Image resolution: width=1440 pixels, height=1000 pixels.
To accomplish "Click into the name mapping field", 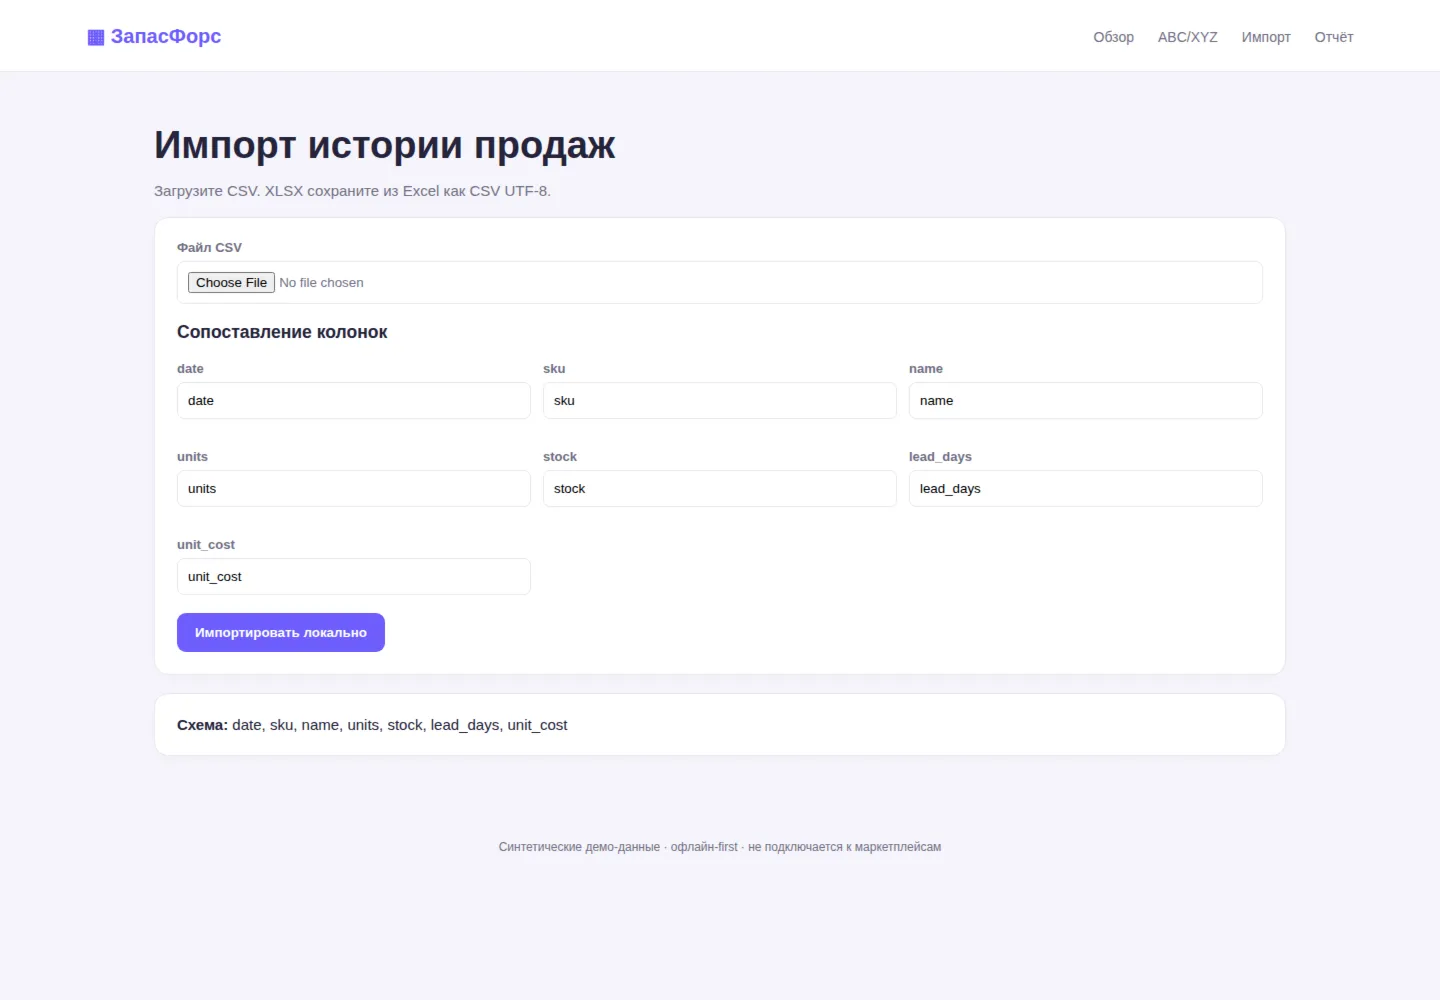I will click(1086, 401).
